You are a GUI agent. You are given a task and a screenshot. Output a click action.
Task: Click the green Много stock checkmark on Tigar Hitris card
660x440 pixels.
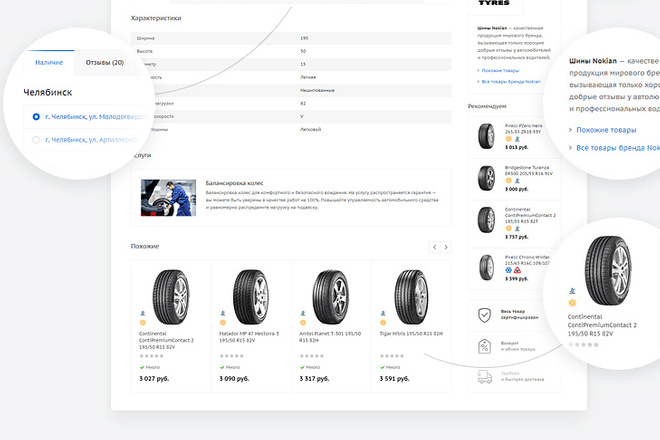[382, 368]
